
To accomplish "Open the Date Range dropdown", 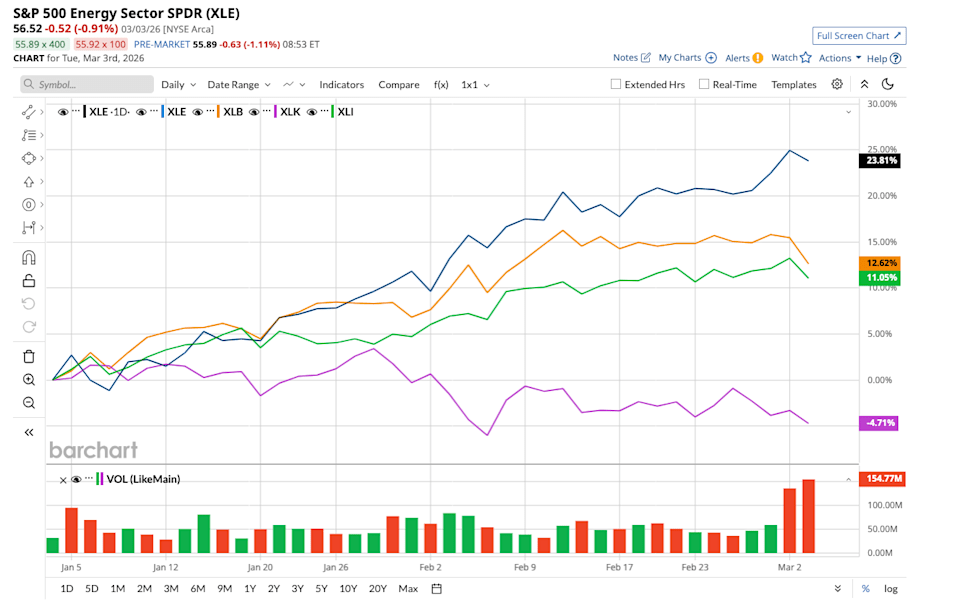I will (x=236, y=85).
